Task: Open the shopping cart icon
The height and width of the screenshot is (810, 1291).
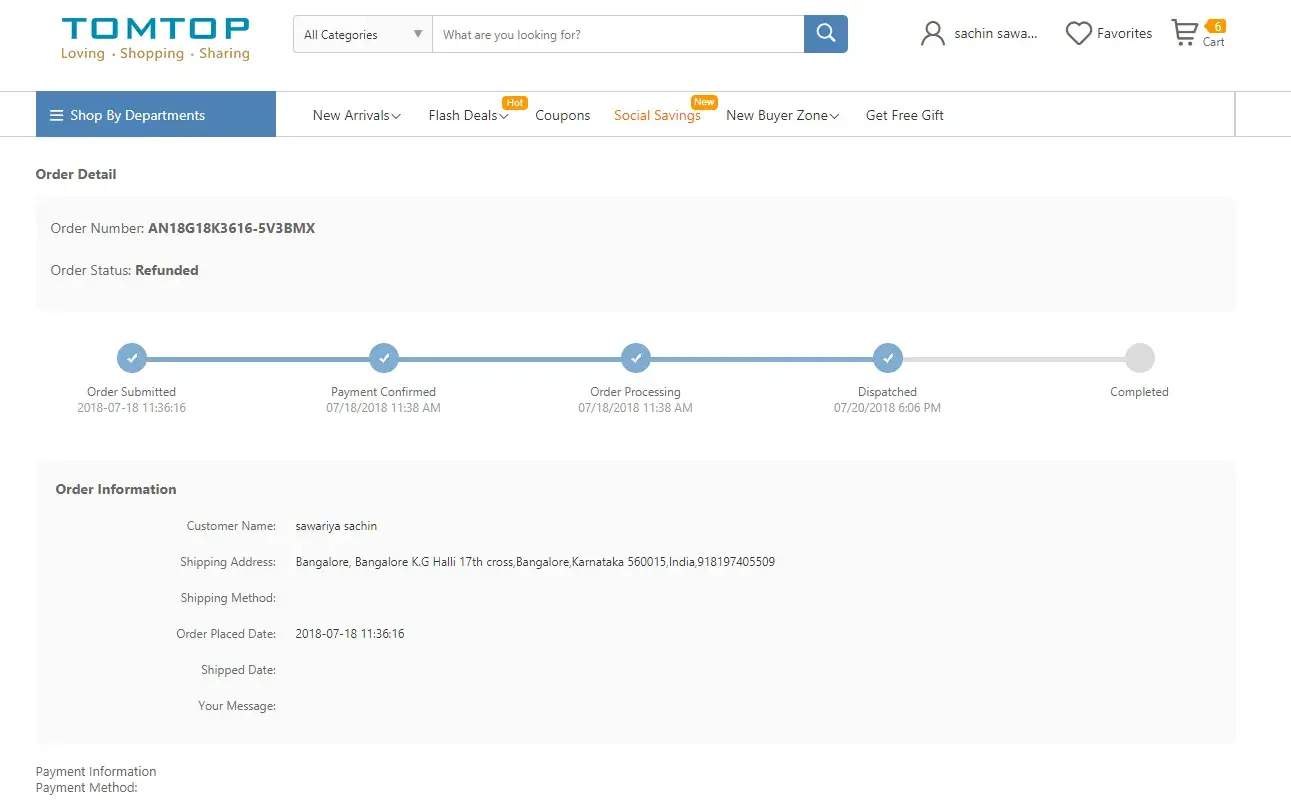Action: coord(1185,34)
